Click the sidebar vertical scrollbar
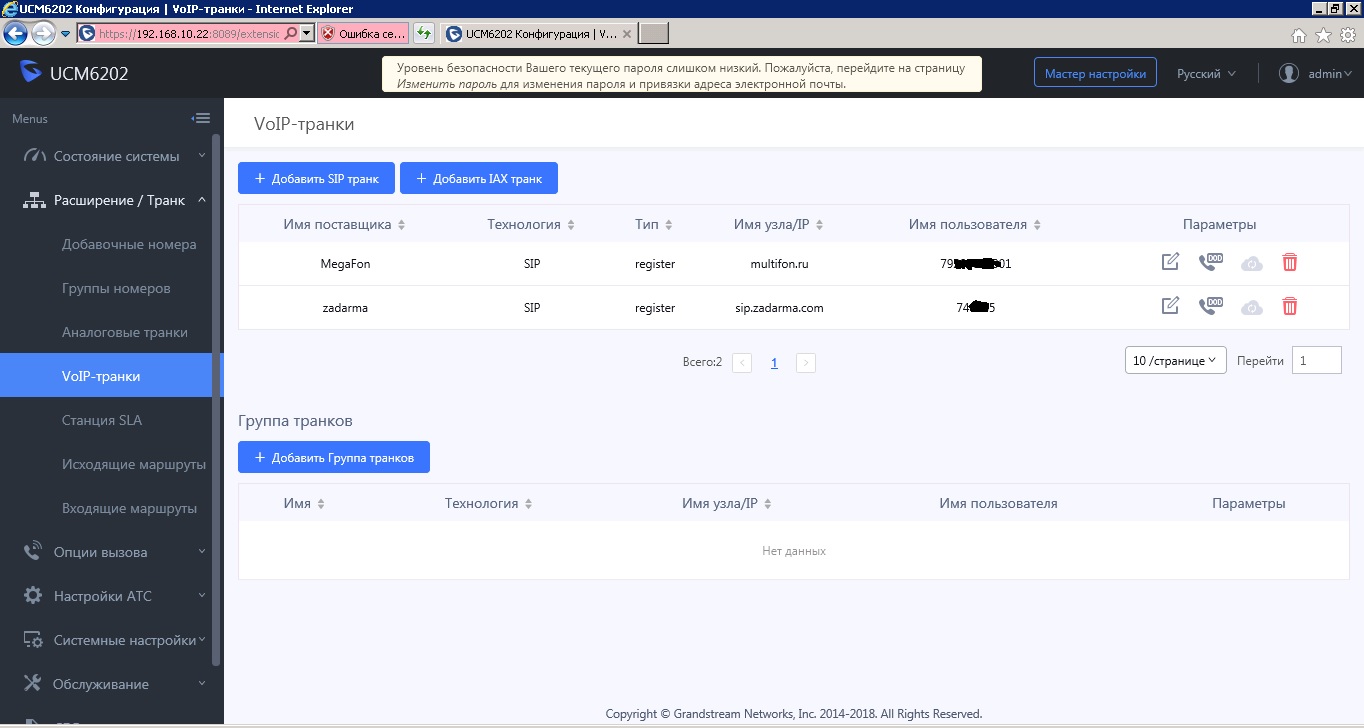 (217, 400)
